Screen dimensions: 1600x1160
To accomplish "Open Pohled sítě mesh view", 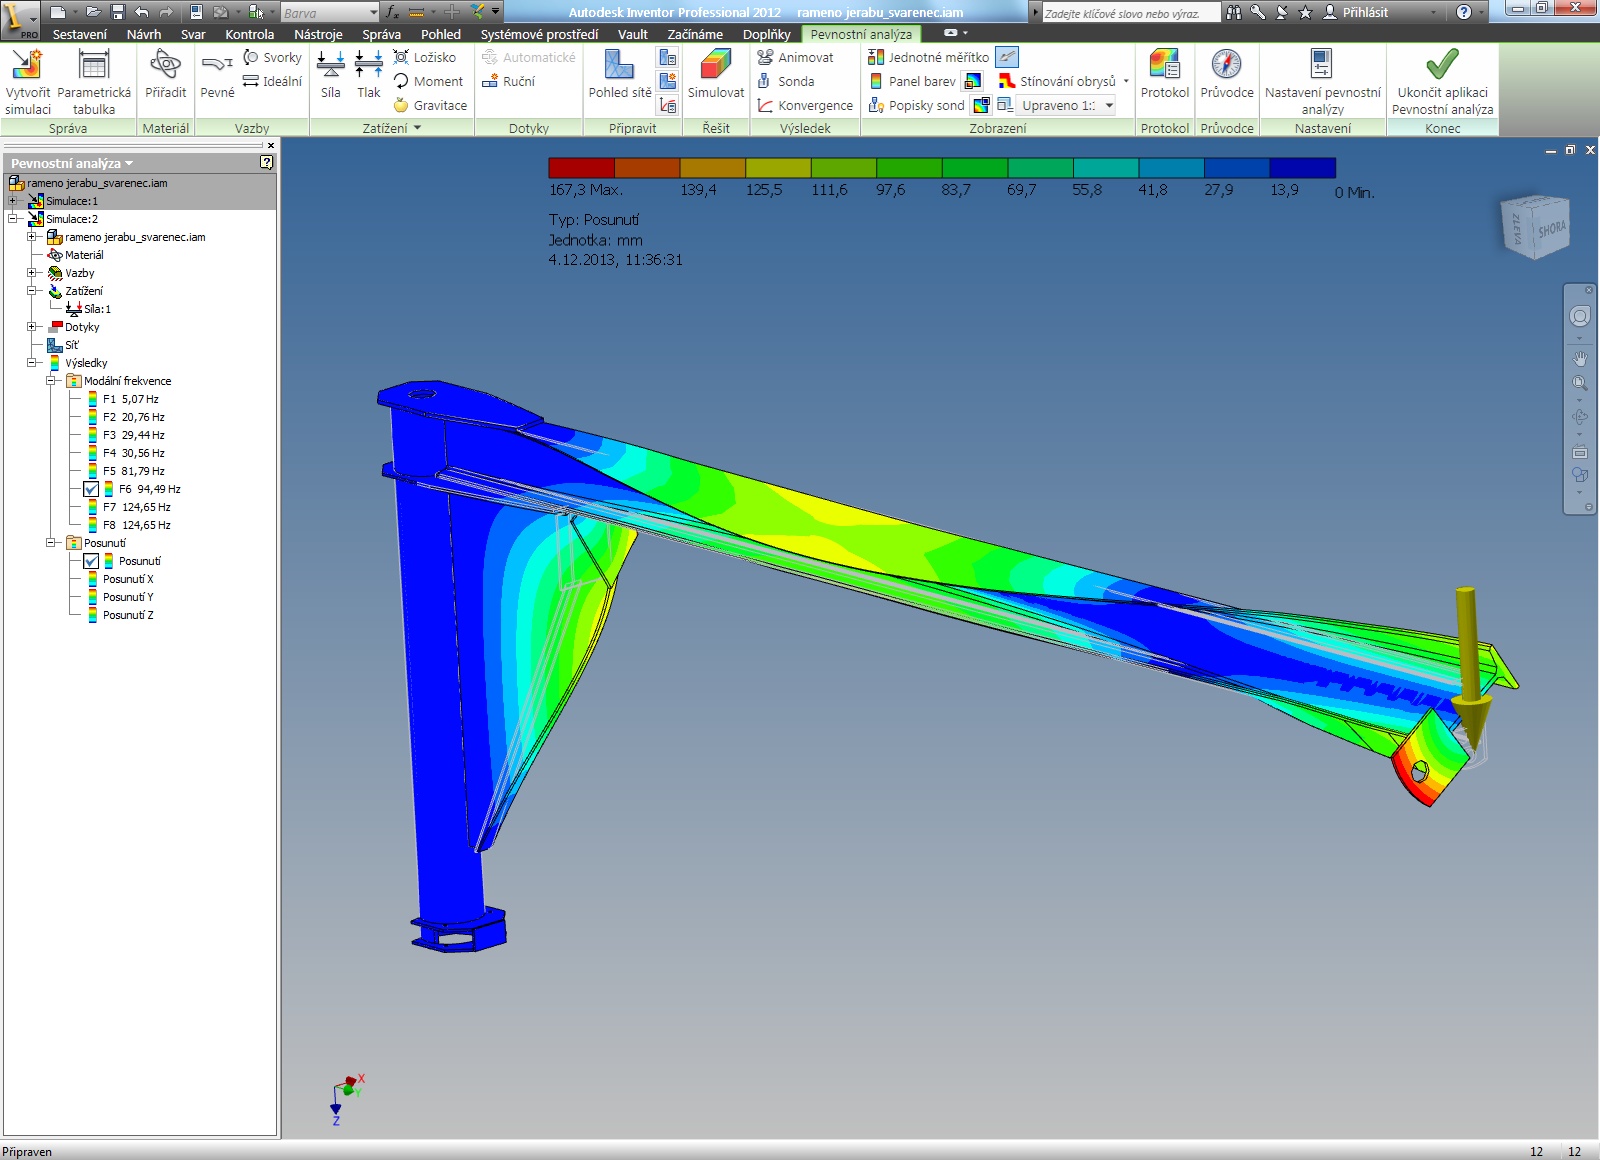I will click(619, 67).
